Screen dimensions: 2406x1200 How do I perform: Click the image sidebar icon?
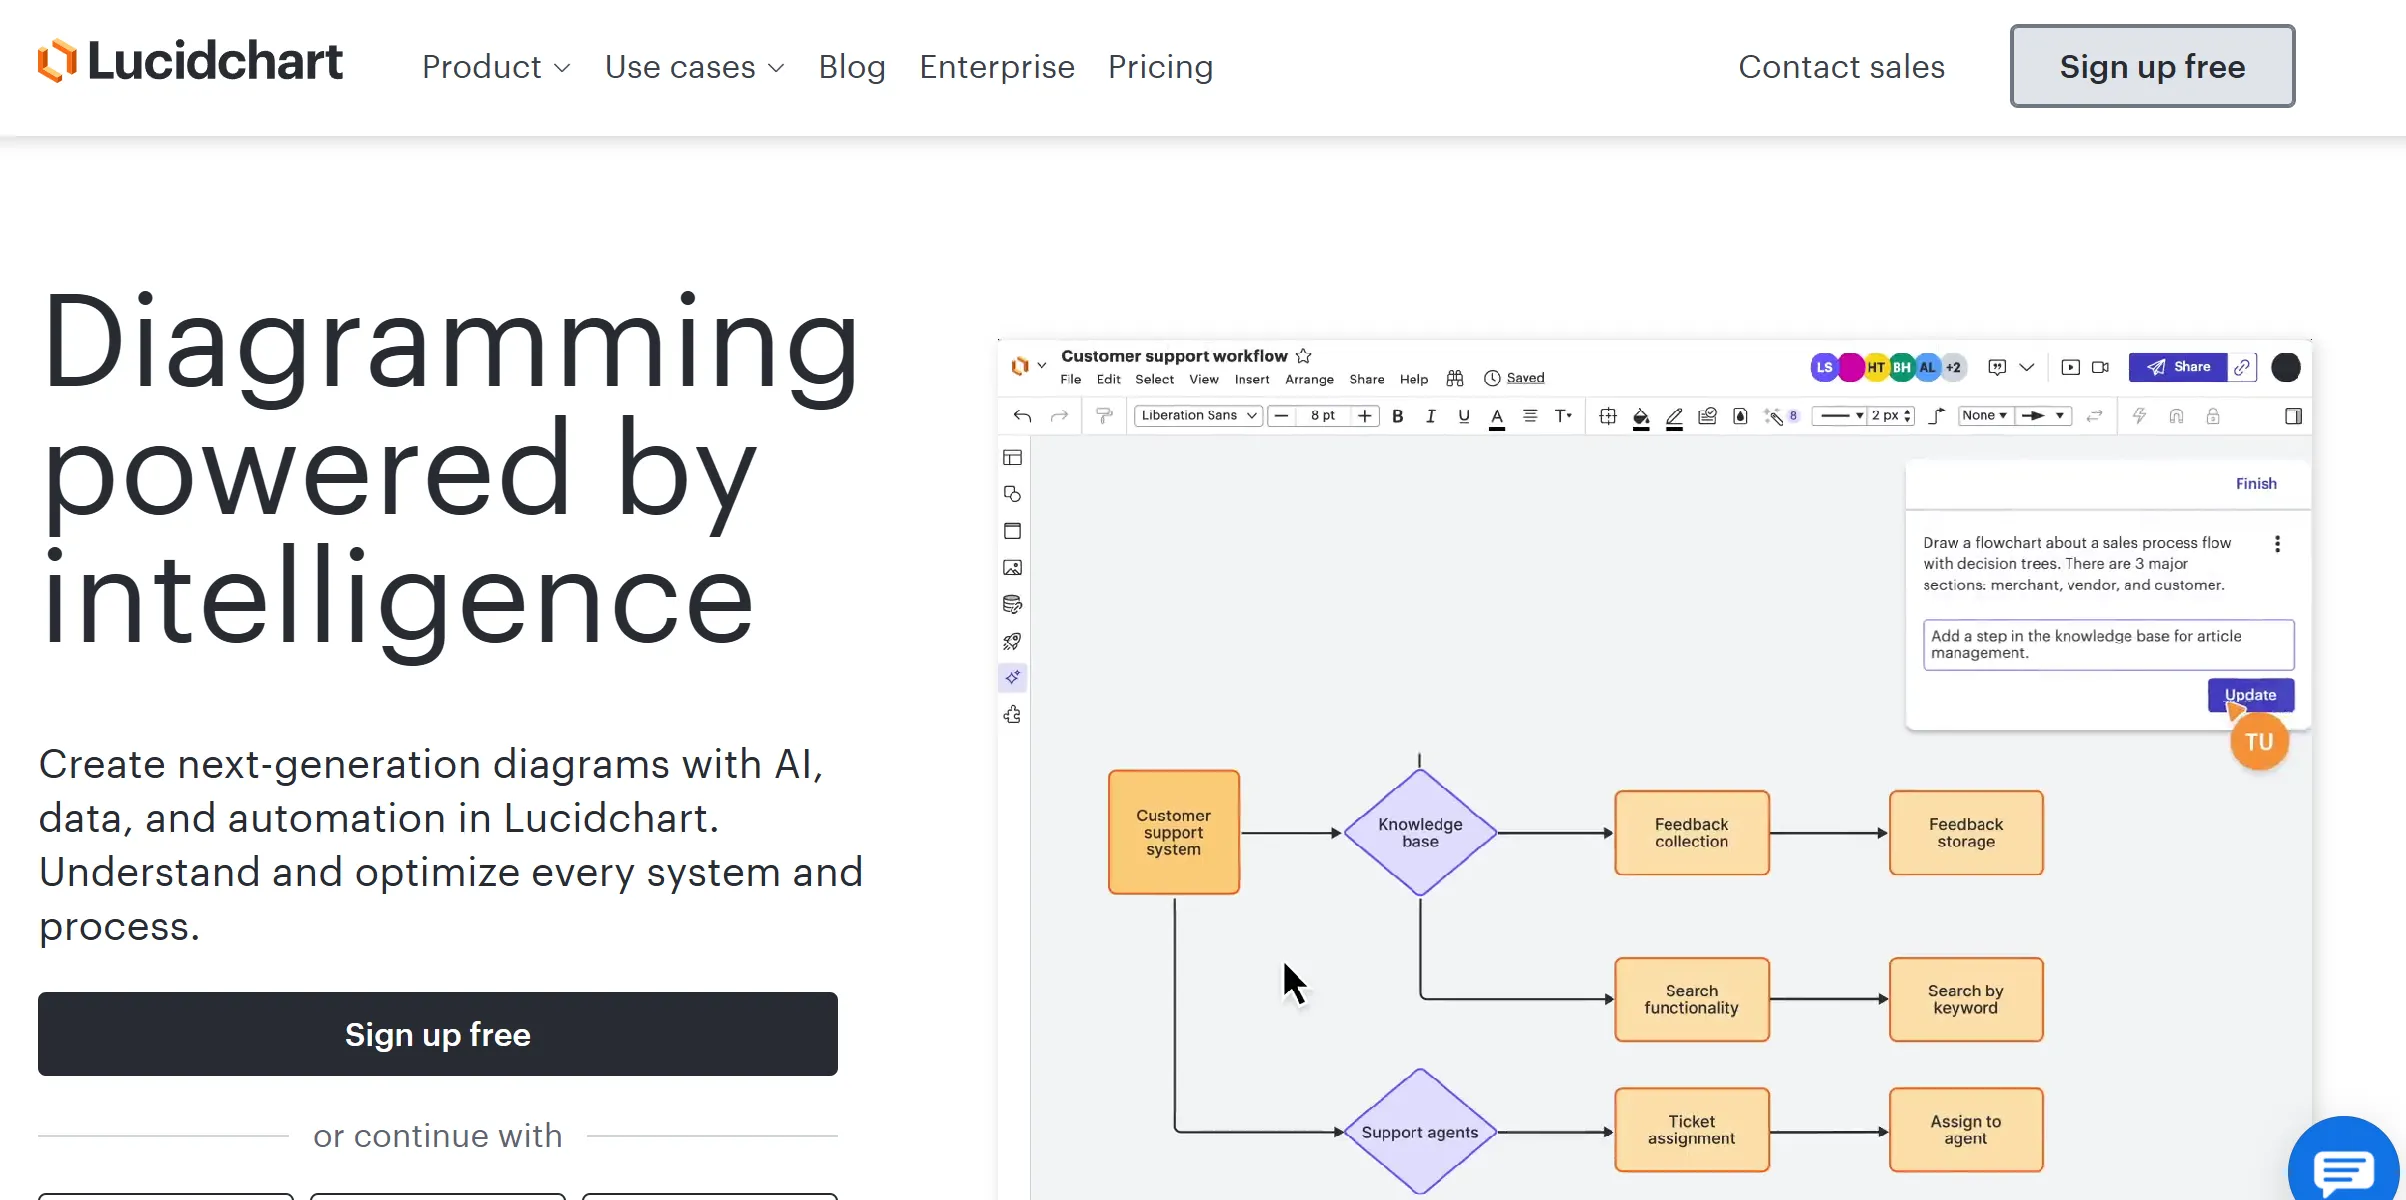click(1012, 568)
